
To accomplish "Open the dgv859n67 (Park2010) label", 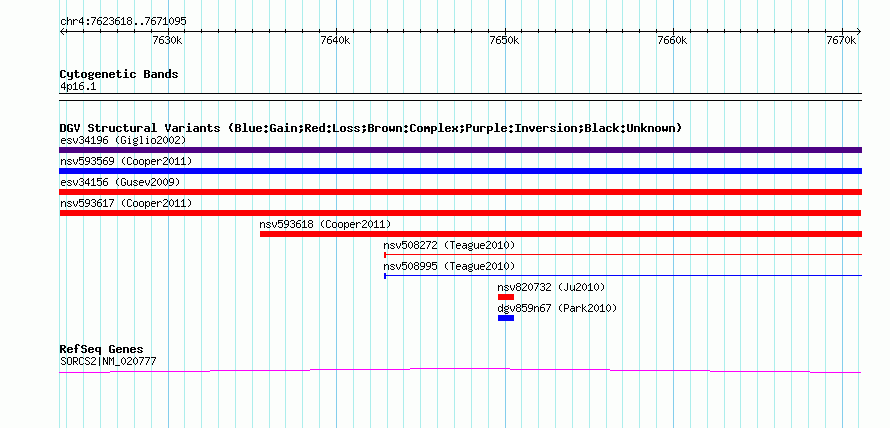I will [557, 308].
